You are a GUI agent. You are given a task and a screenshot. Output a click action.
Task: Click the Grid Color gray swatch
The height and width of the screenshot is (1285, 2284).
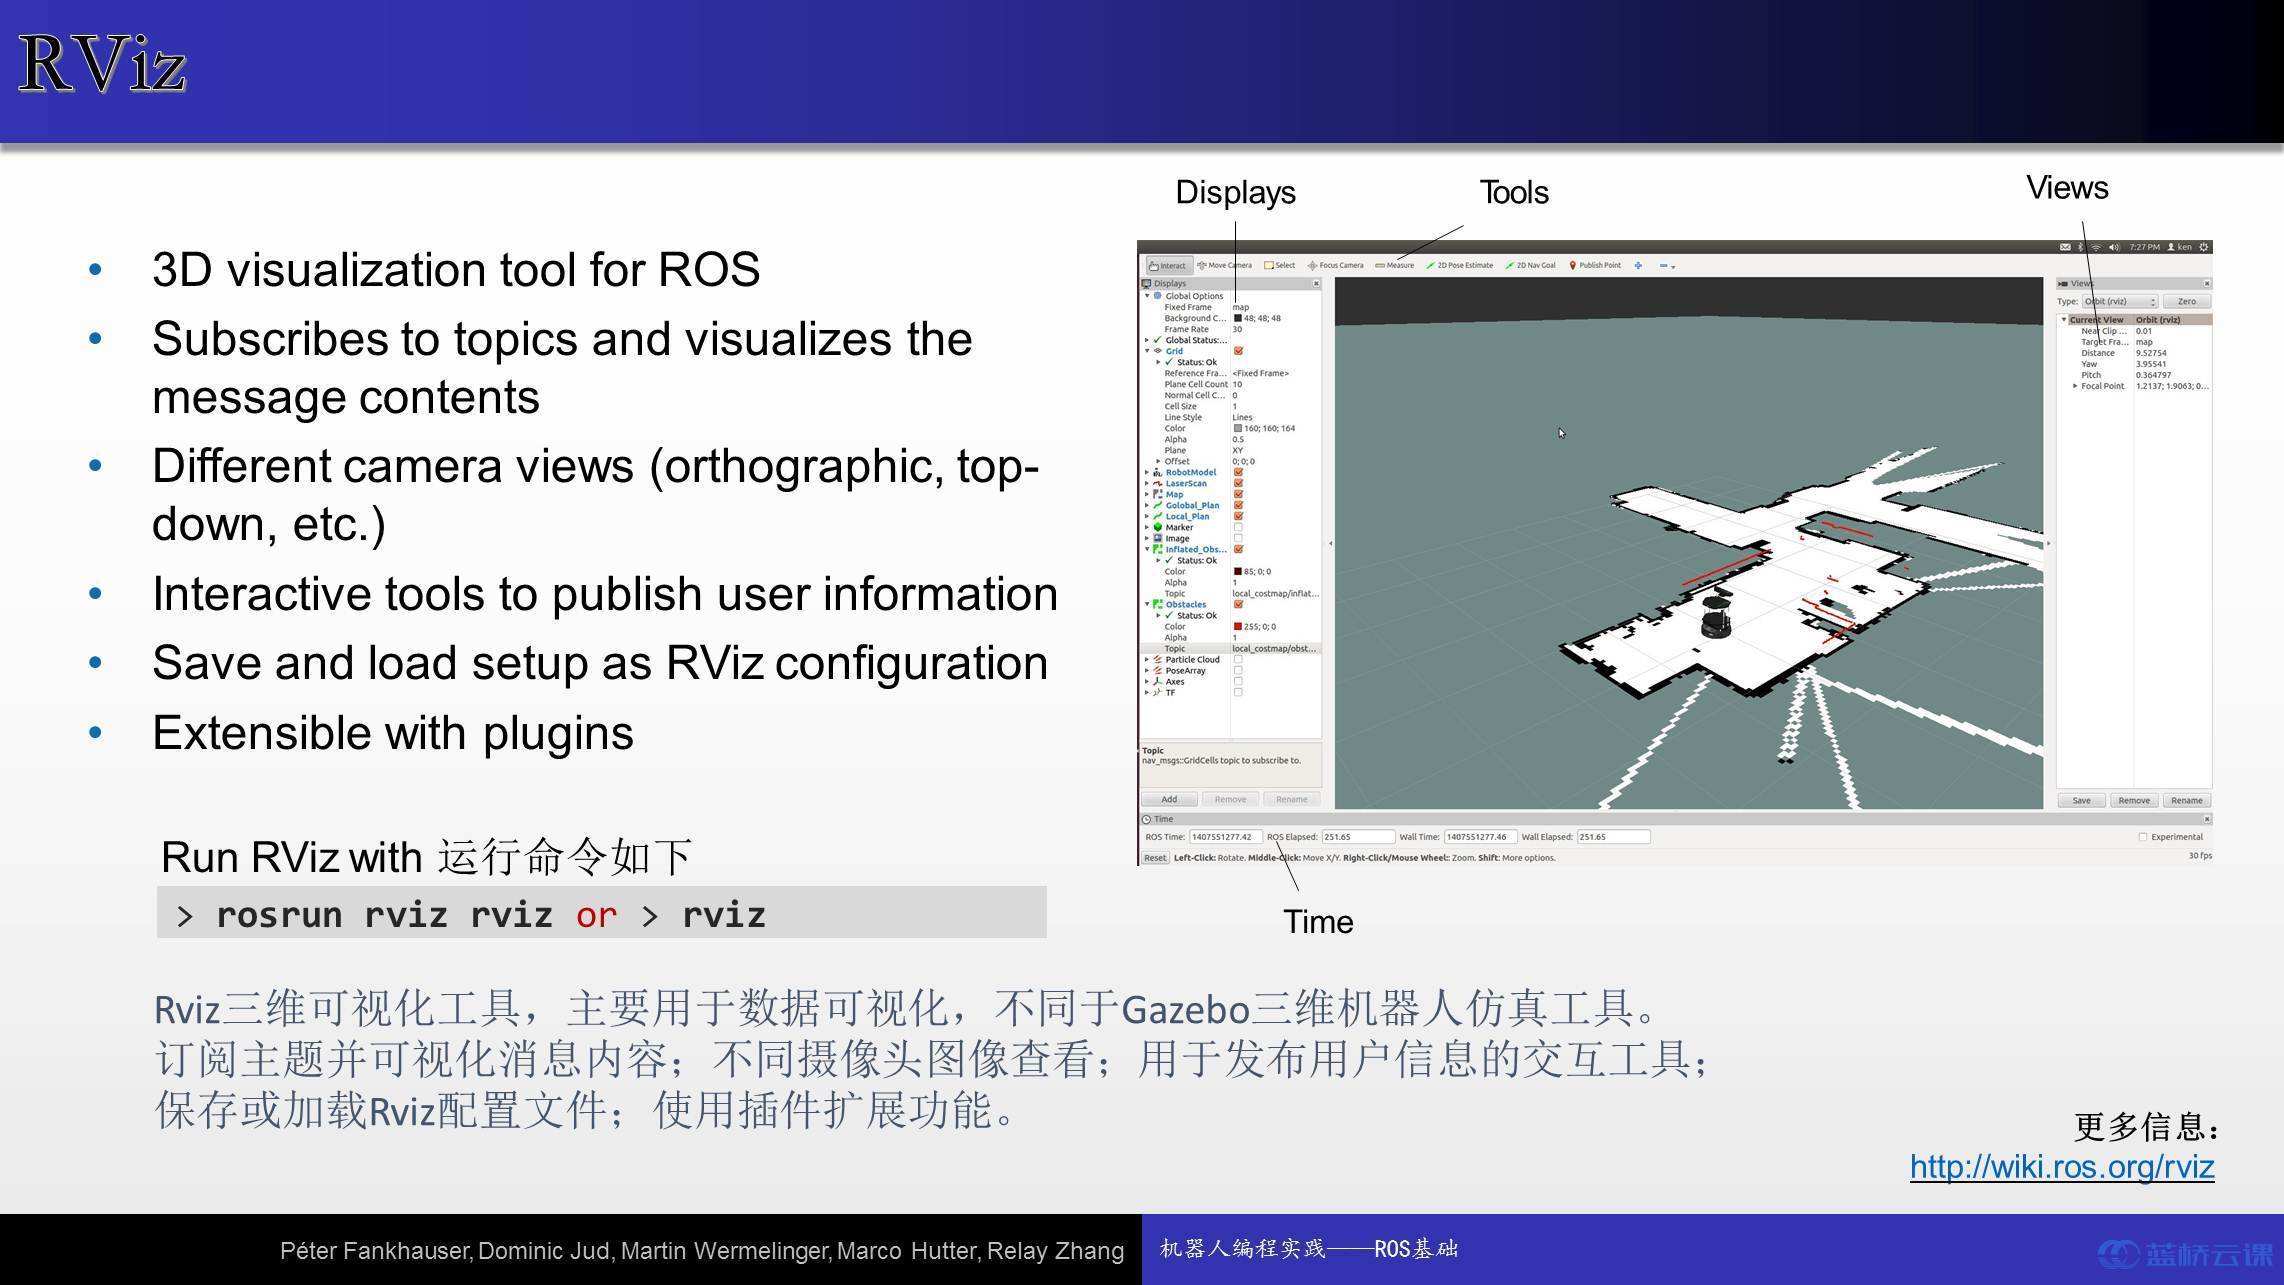click(x=1237, y=428)
